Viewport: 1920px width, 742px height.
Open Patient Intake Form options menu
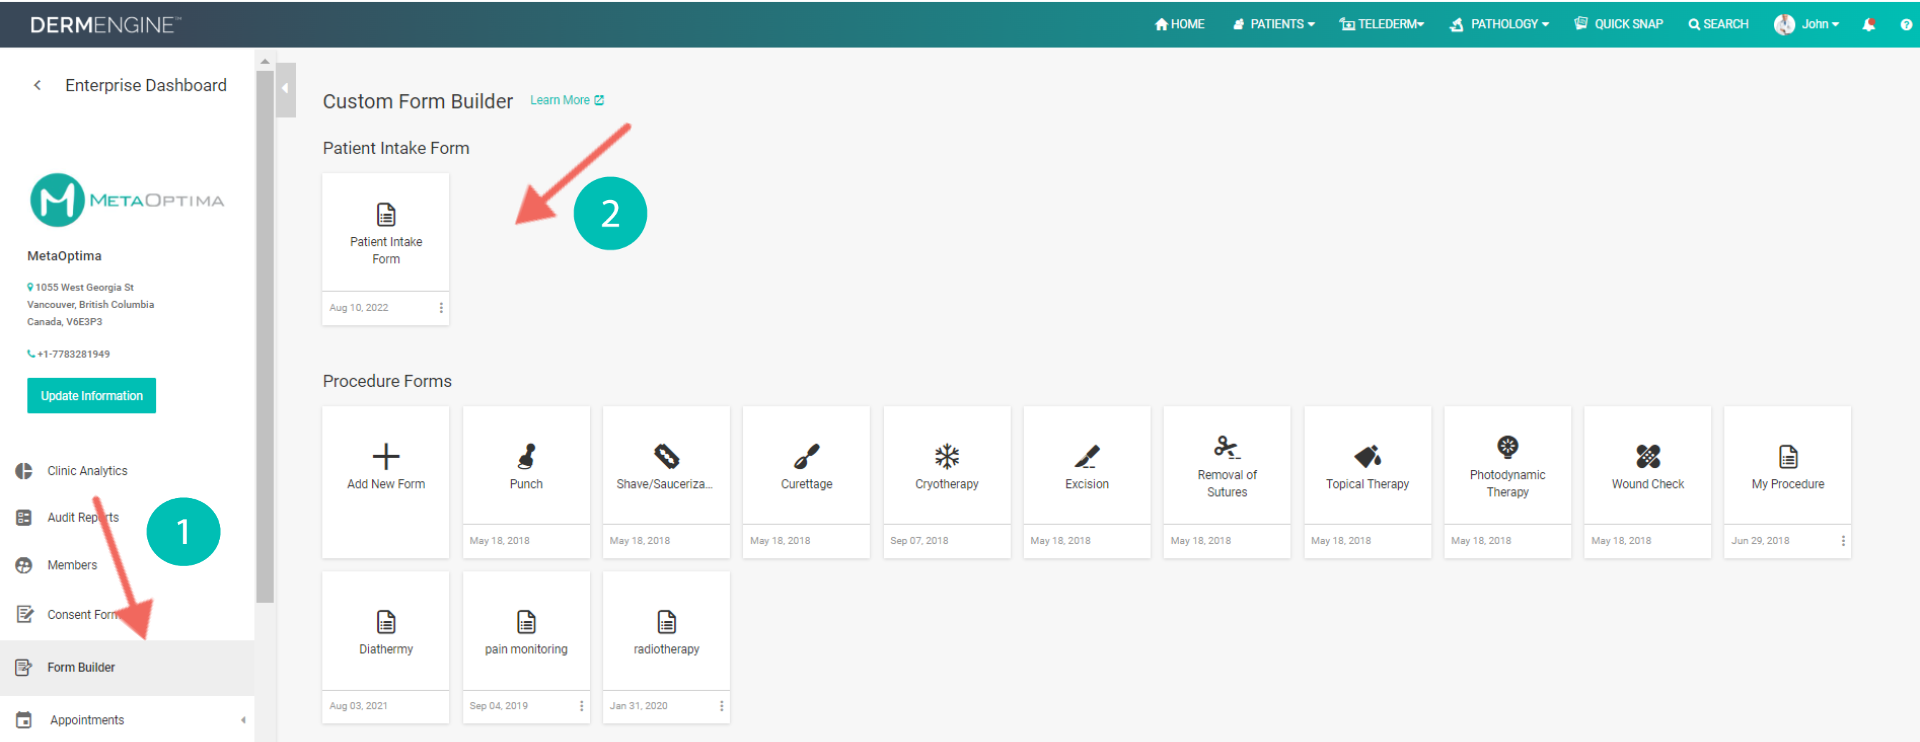coord(441,308)
